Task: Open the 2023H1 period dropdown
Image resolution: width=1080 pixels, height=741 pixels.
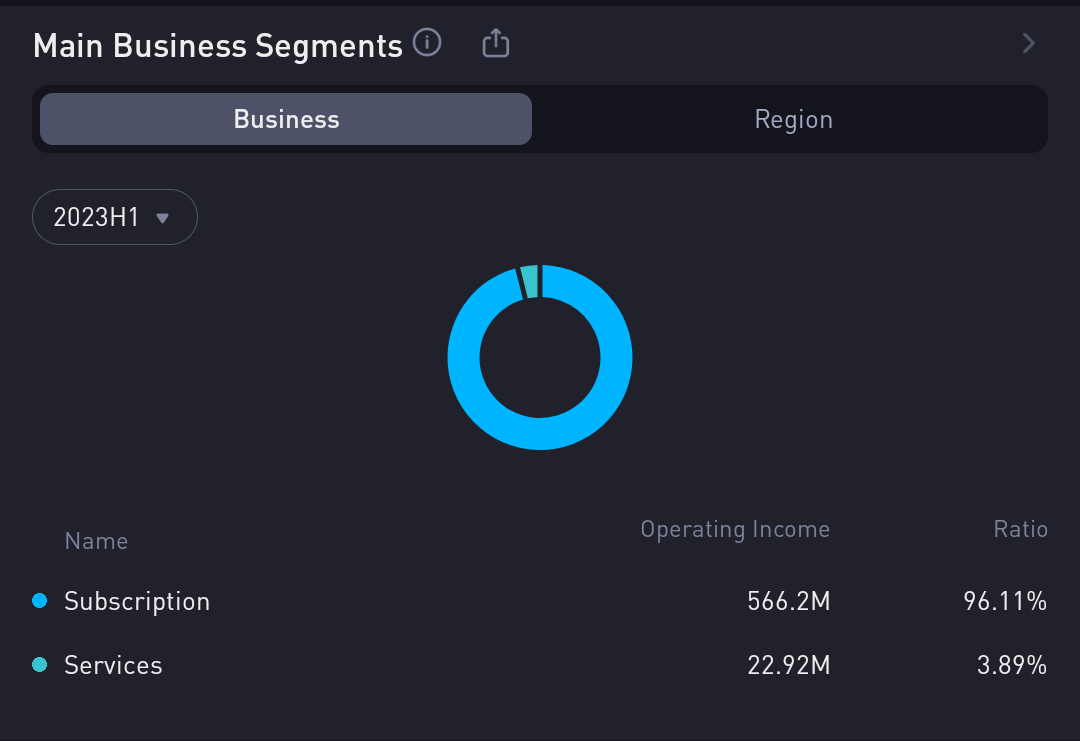Action: [x=114, y=217]
